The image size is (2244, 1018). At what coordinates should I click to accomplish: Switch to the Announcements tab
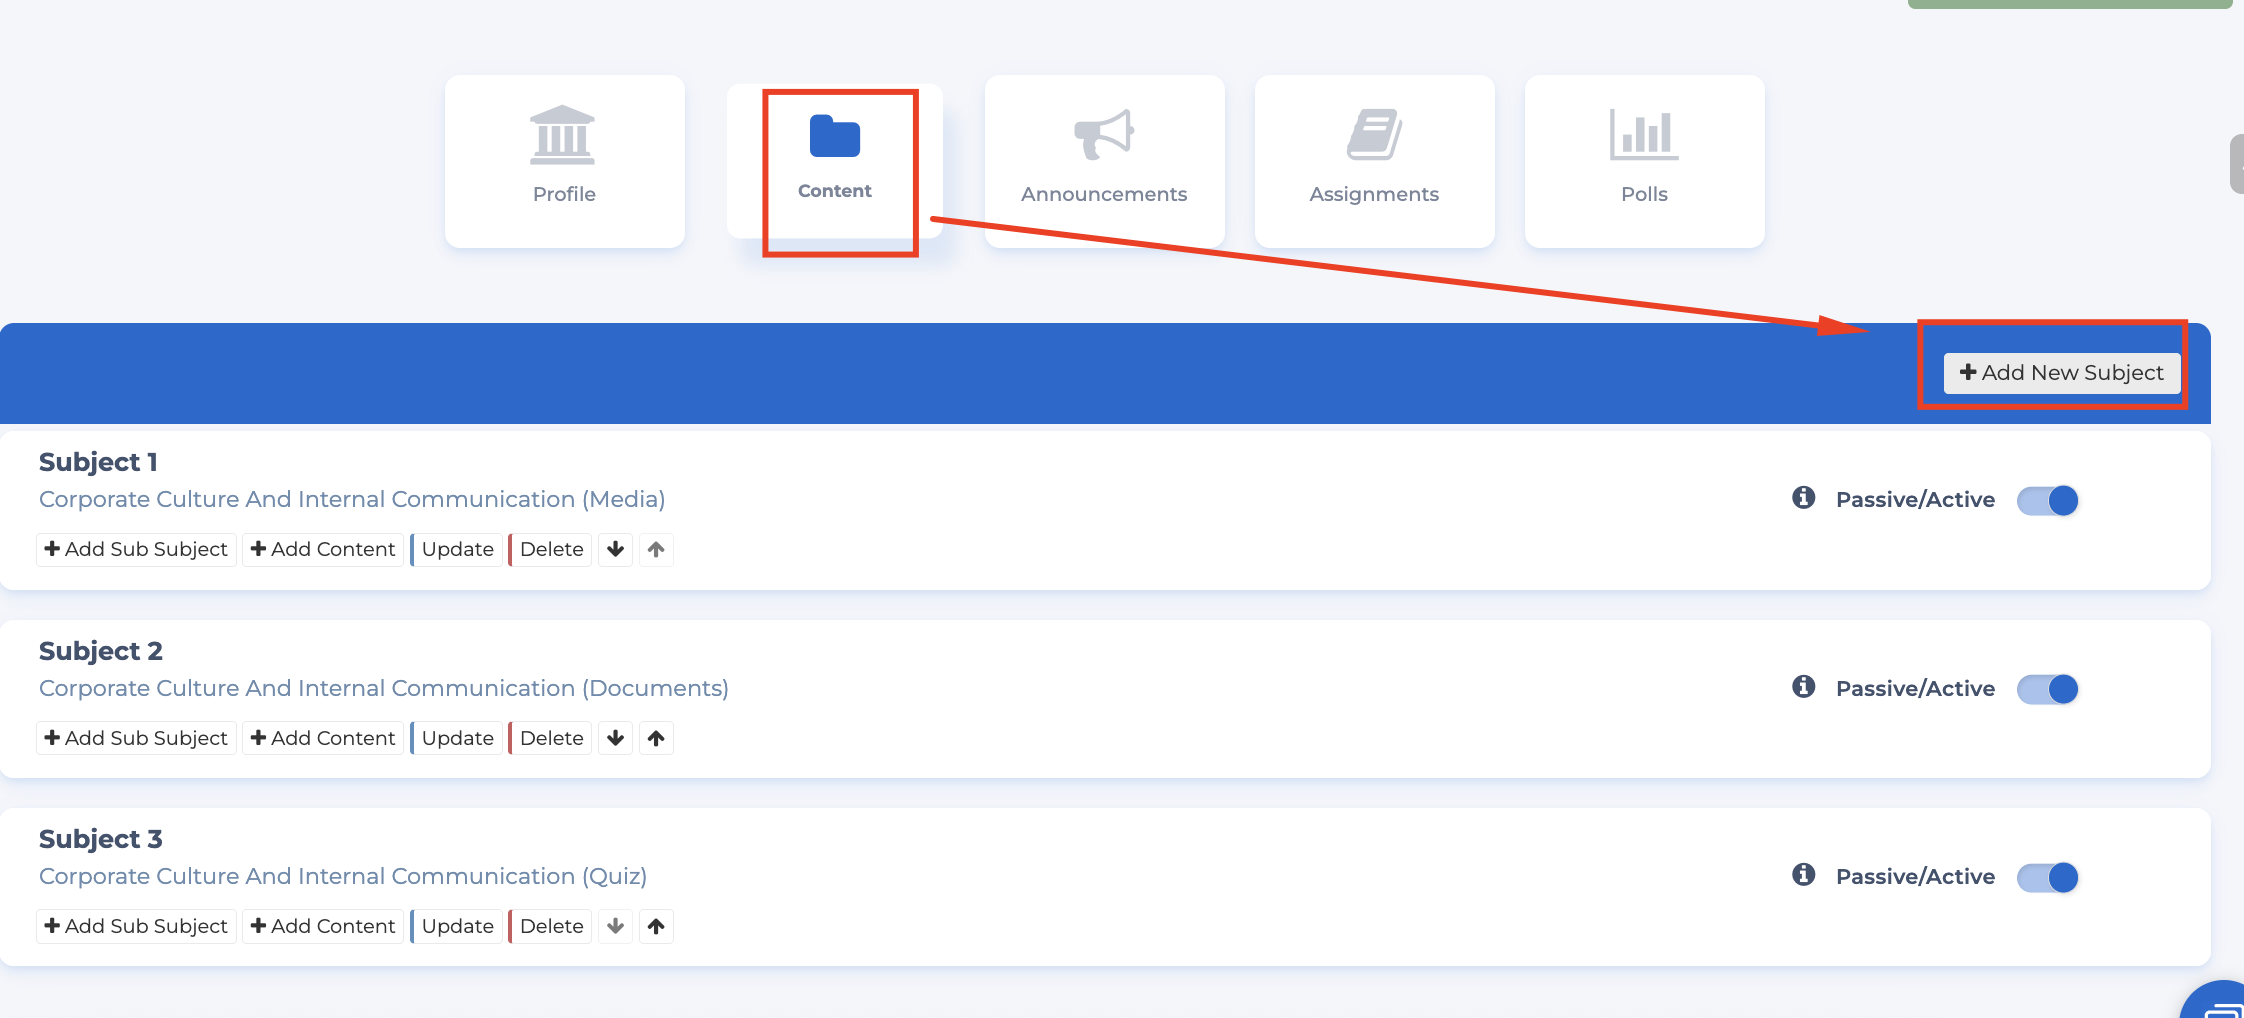pos(1104,161)
